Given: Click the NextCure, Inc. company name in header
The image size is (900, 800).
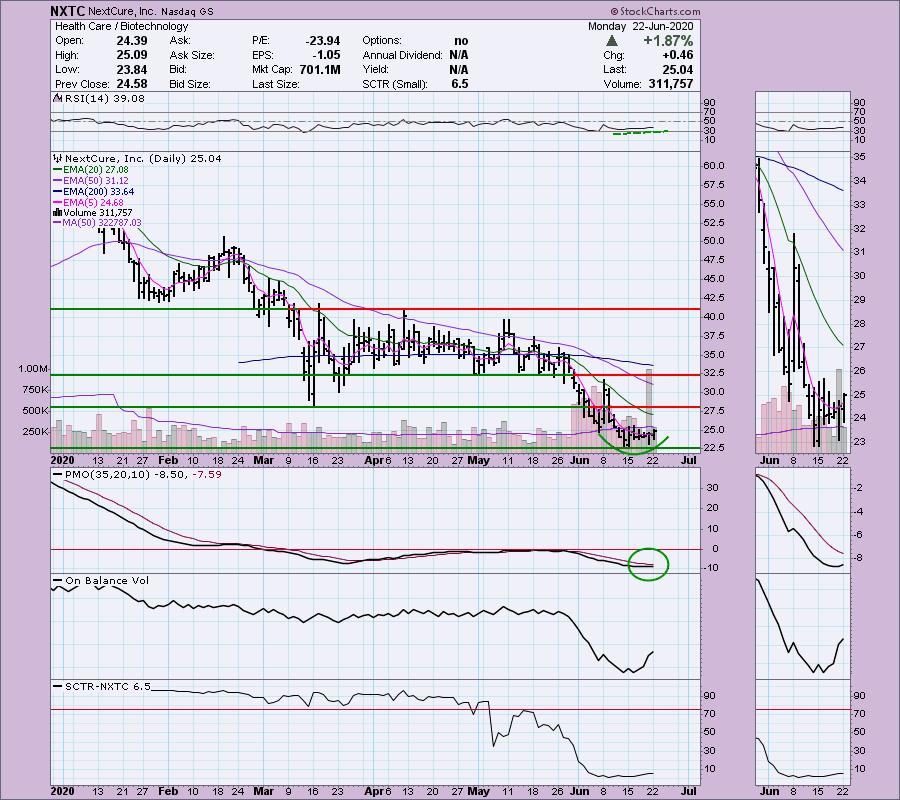Looking at the screenshot, I should tap(121, 11).
